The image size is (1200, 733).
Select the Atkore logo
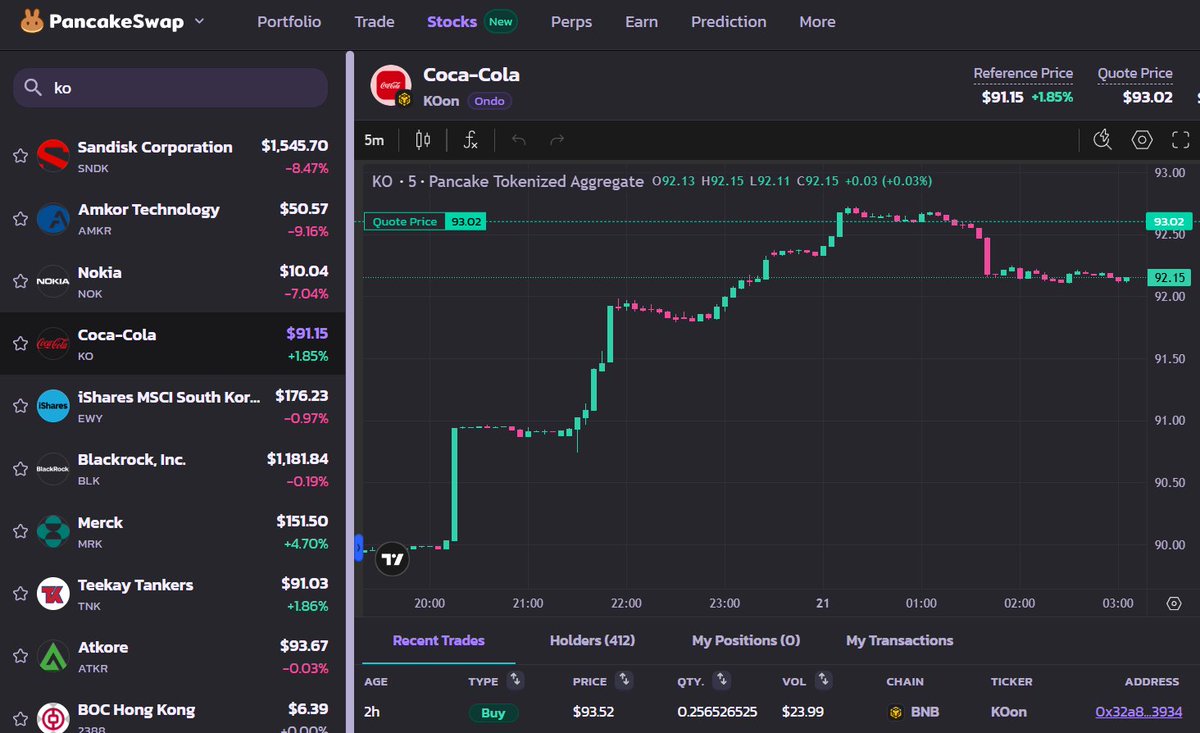point(53,656)
